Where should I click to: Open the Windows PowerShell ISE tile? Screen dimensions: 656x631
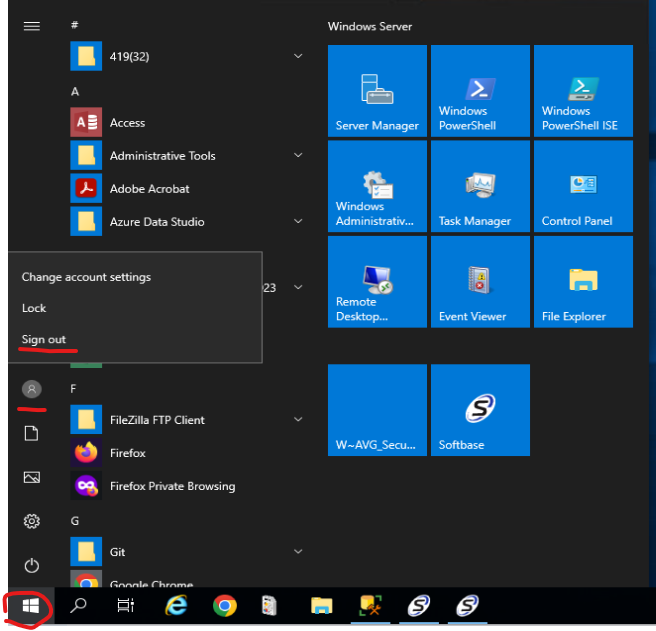pyautogui.click(x=583, y=91)
